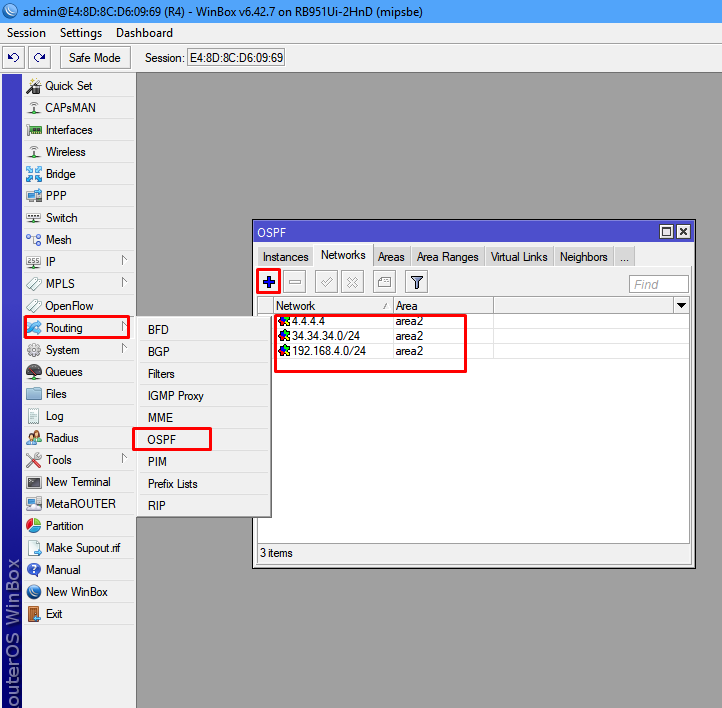Click the Queues gauge icon
The height and width of the screenshot is (708, 722).
34,372
